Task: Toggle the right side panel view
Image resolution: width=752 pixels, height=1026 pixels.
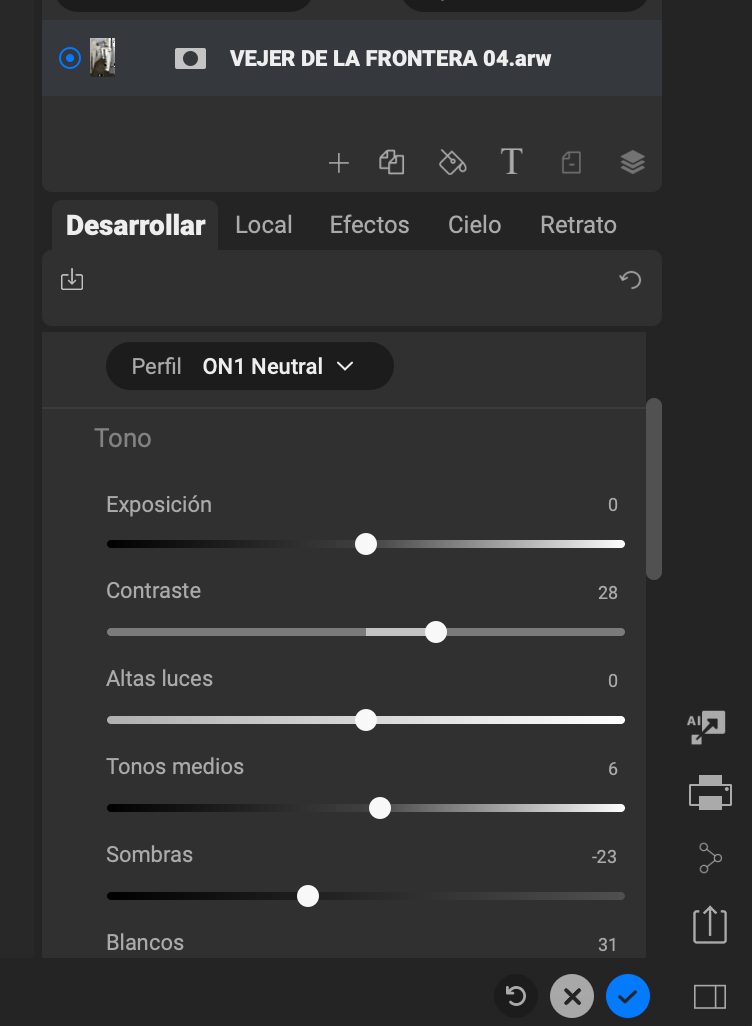Action: (710, 996)
